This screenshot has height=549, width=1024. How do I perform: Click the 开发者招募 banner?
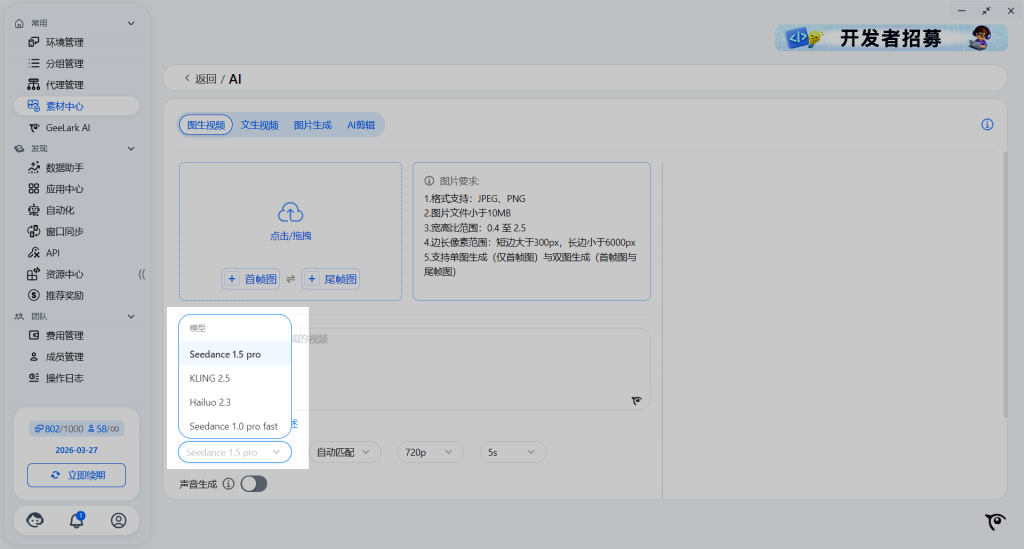tap(888, 38)
